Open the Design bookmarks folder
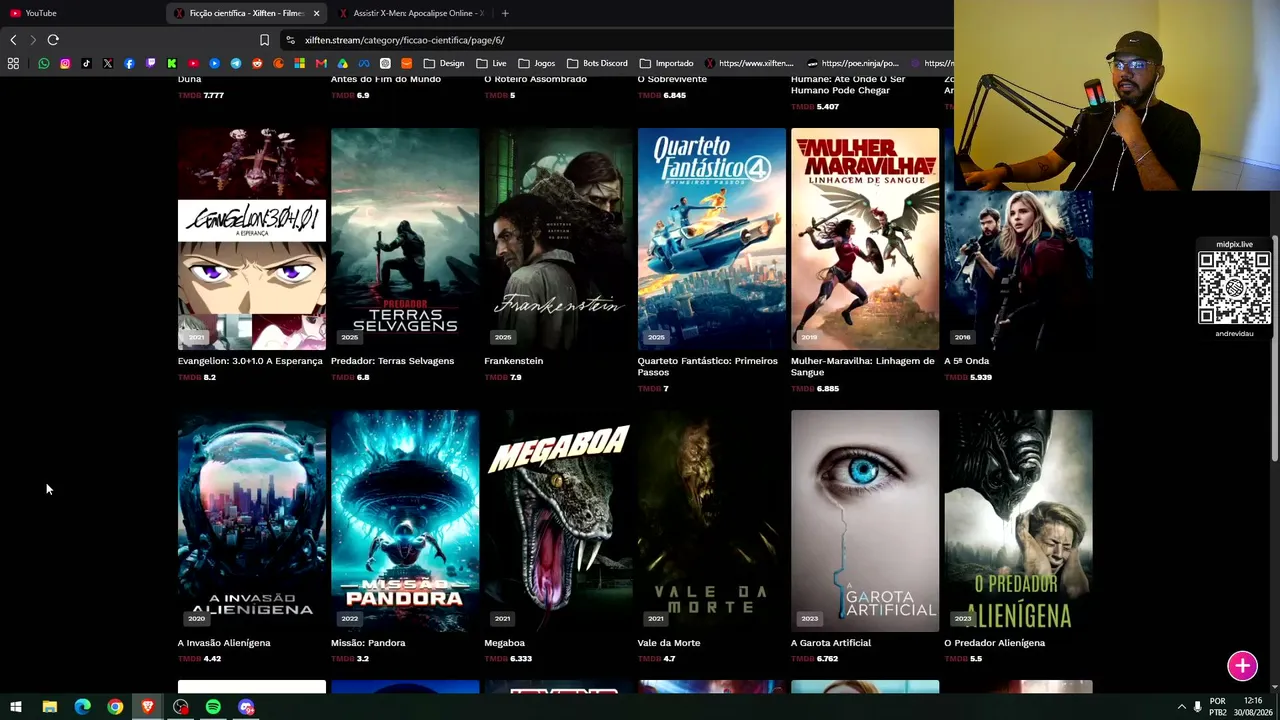 pos(445,63)
